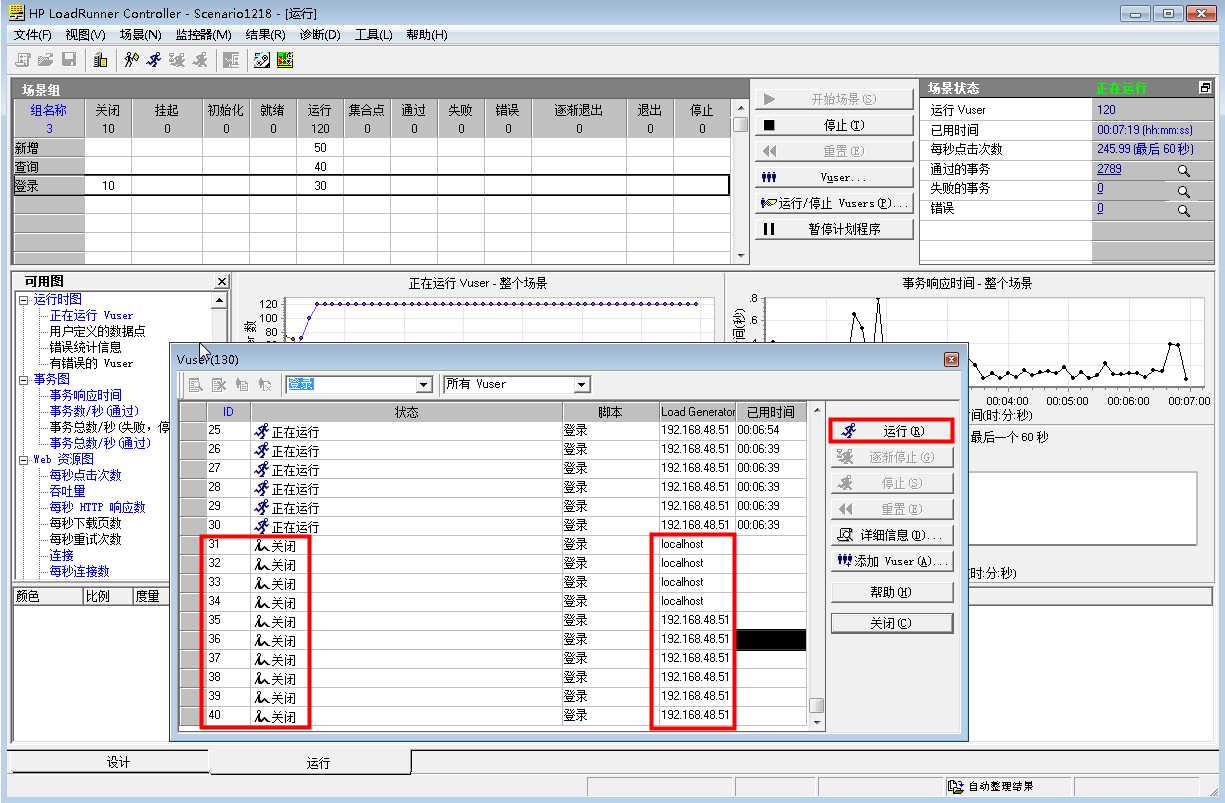
Task: Click 停止(T) scenario button
Action: (834, 125)
